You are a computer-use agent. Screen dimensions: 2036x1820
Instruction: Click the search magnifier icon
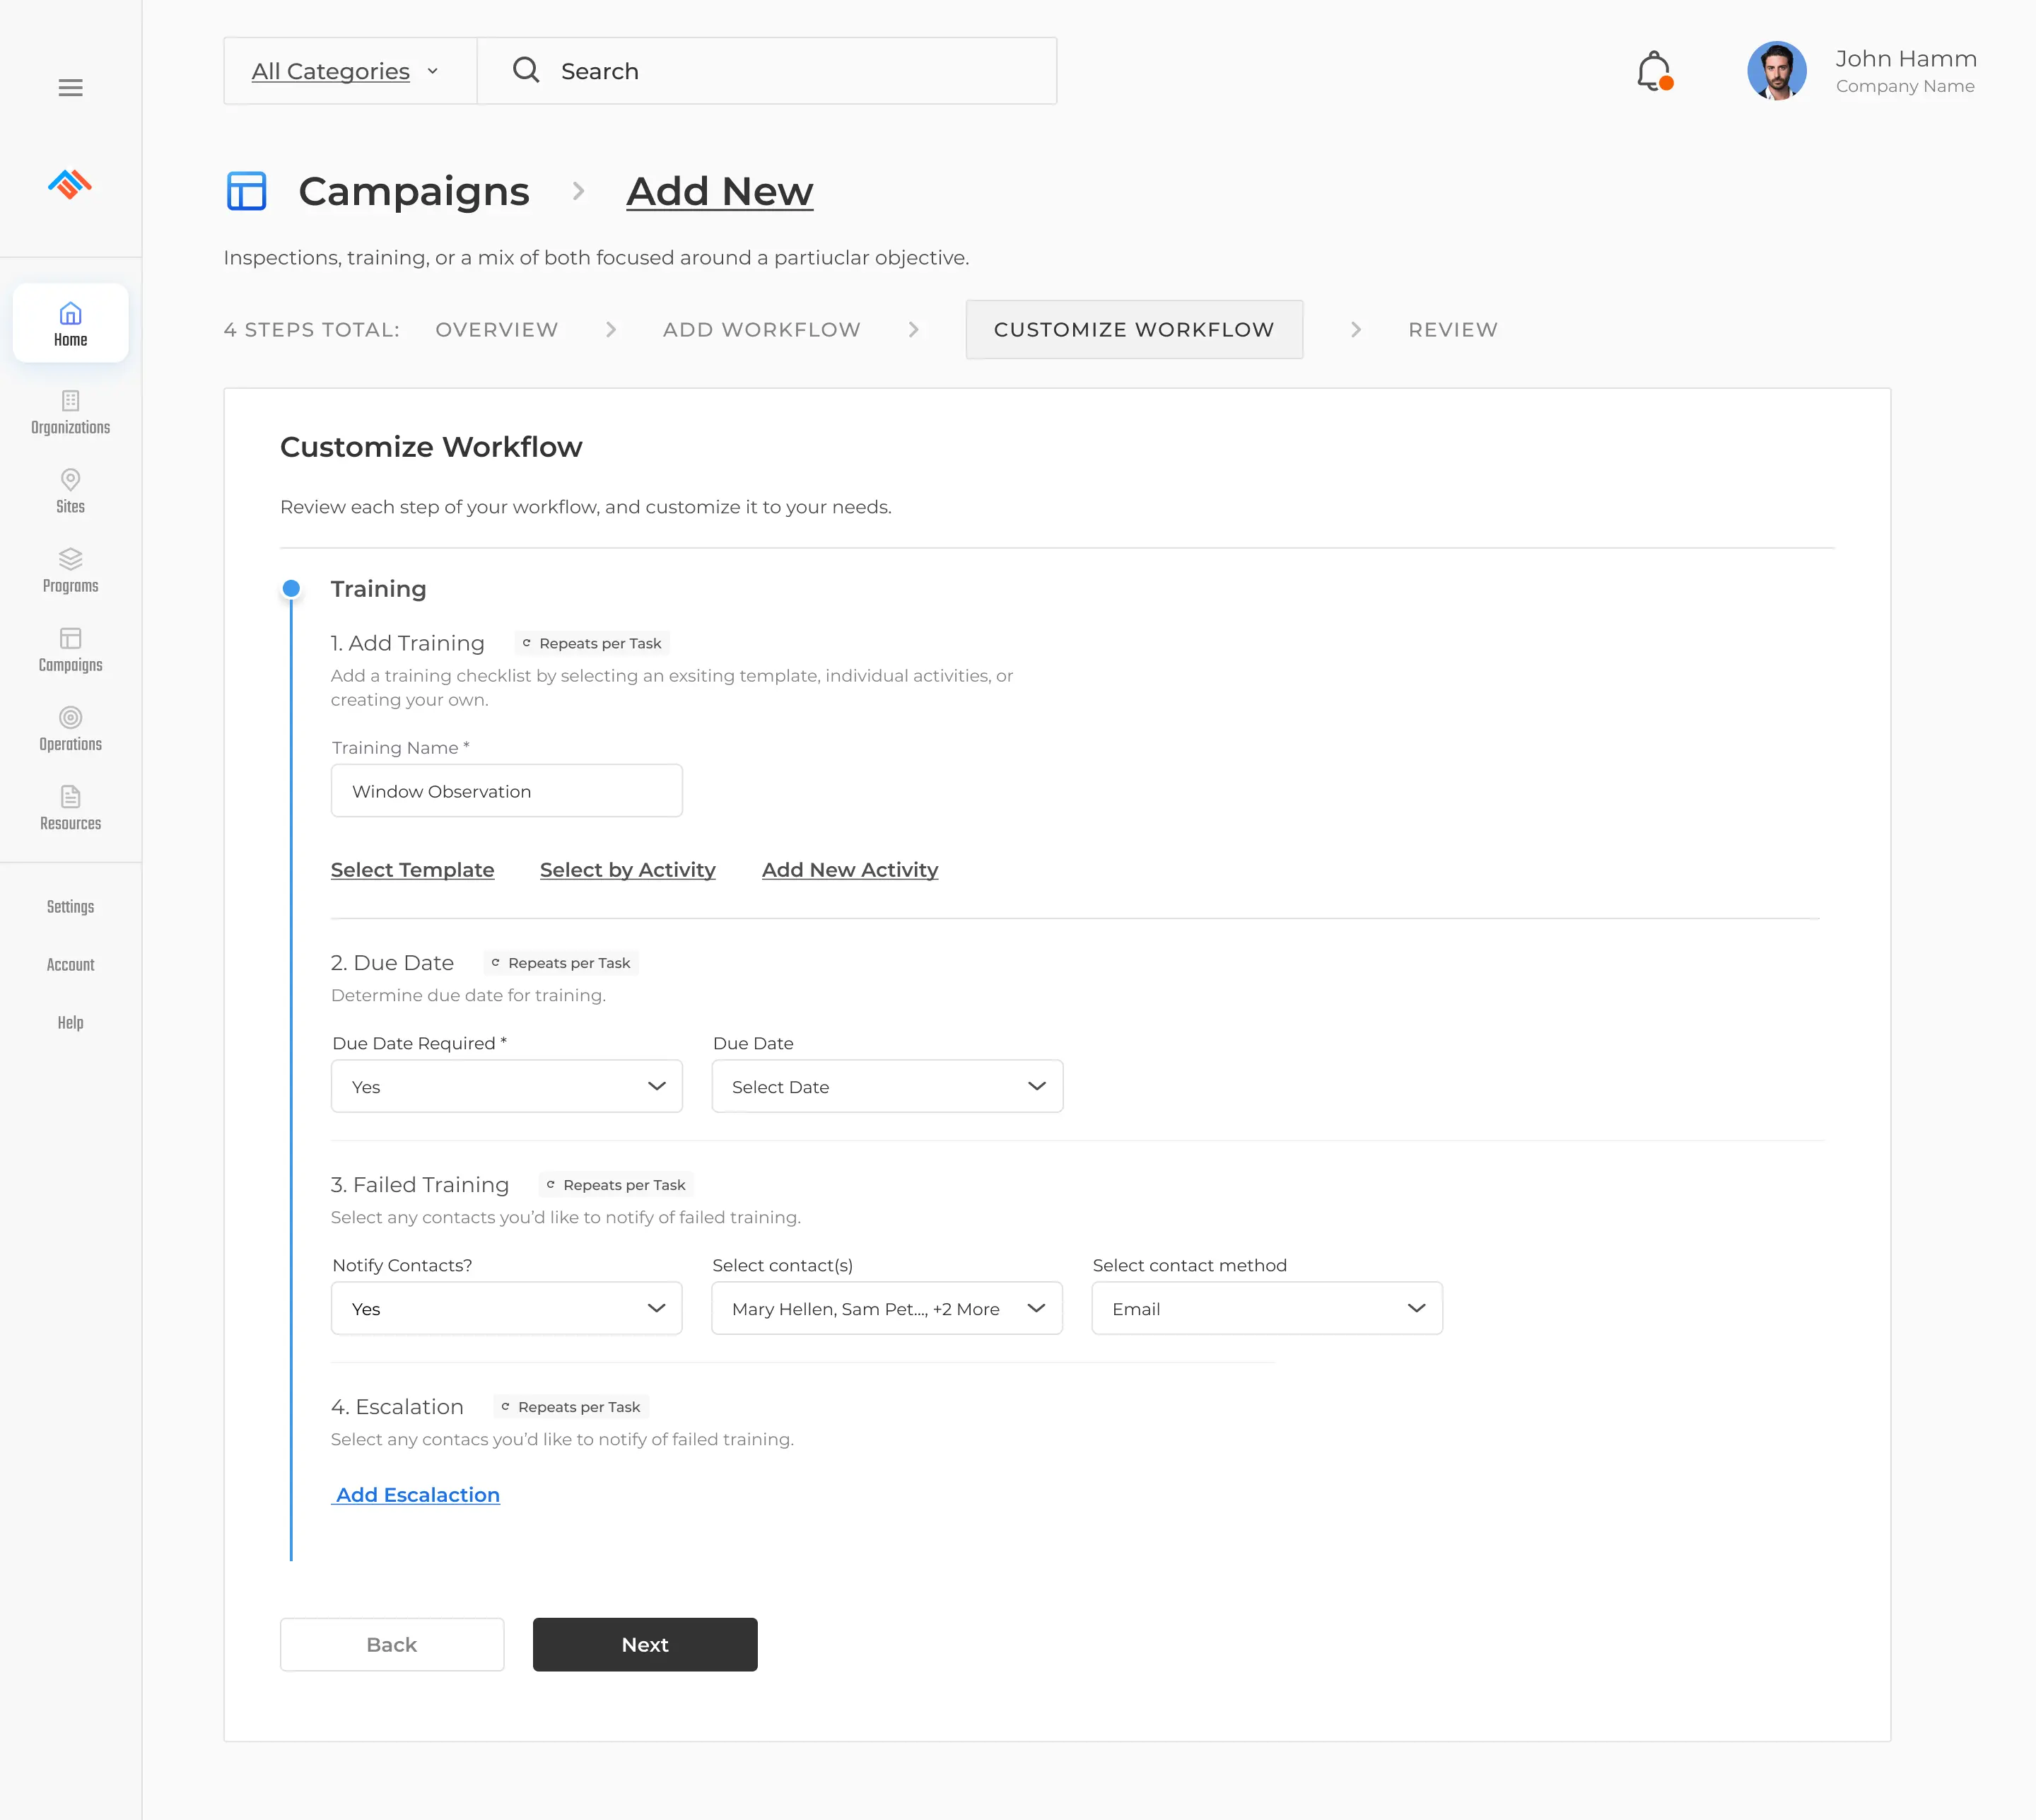click(526, 70)
